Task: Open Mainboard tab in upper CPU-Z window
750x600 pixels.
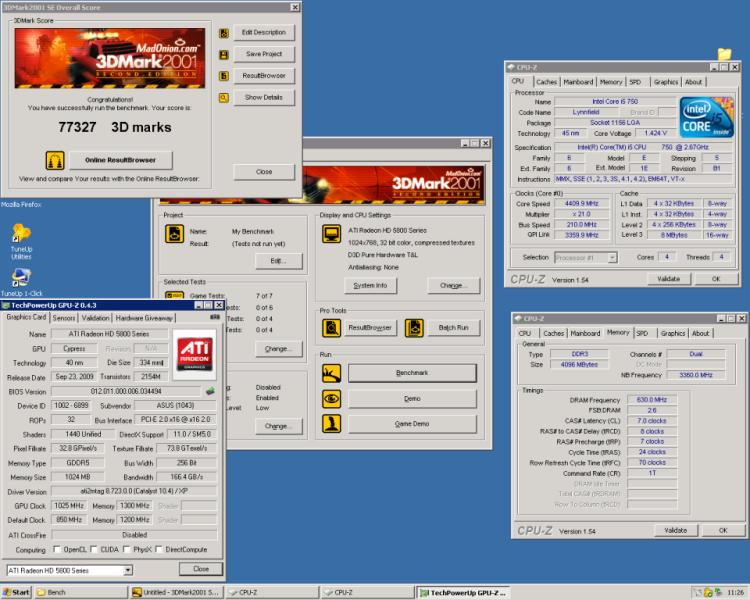Action: [578, 82]
